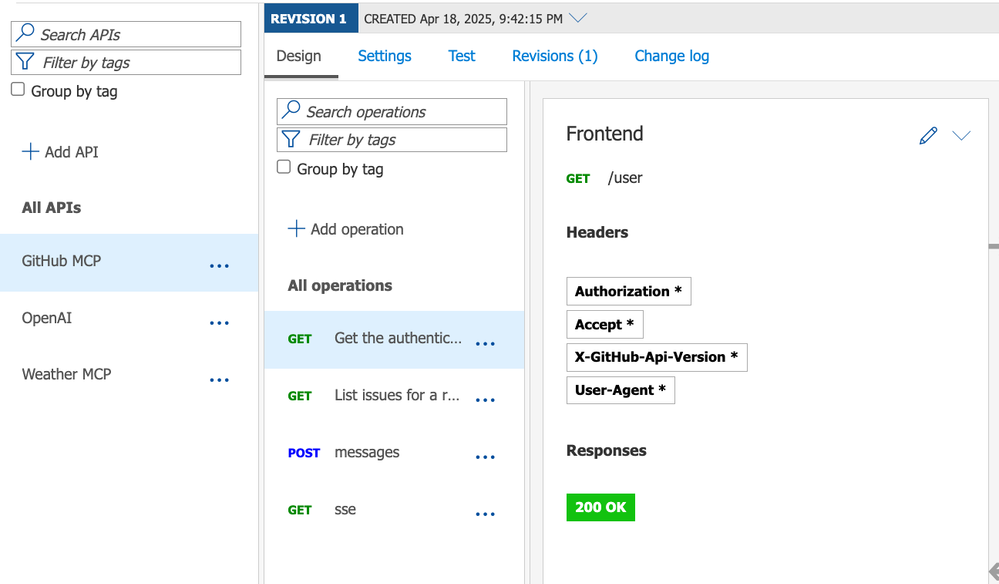Open the ellipsis menu for GitHub MCP
This screenshot has width=999, height=584.
coord(219,266)
